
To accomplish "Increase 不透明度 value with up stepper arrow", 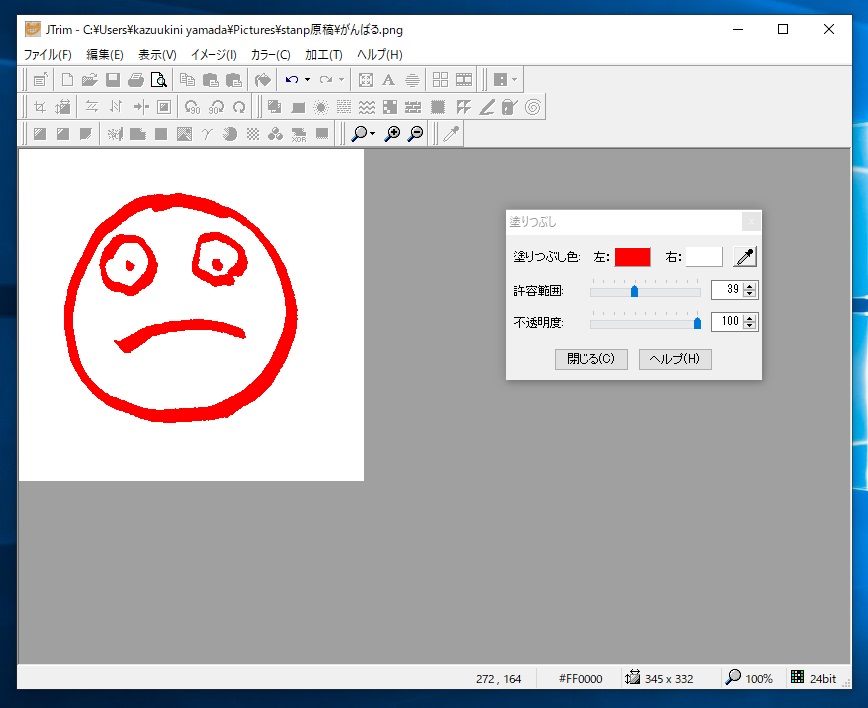I will (x=751, y=317).
